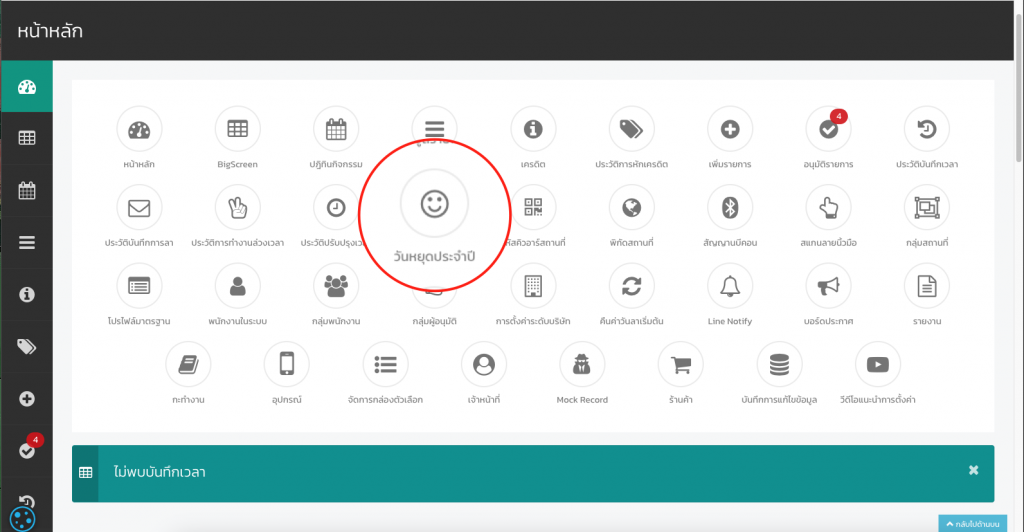Open อุปกรณ์ mobile phone icon
Image resolution: width=1024 pixels, height=532 pixels.
point(287,364)
